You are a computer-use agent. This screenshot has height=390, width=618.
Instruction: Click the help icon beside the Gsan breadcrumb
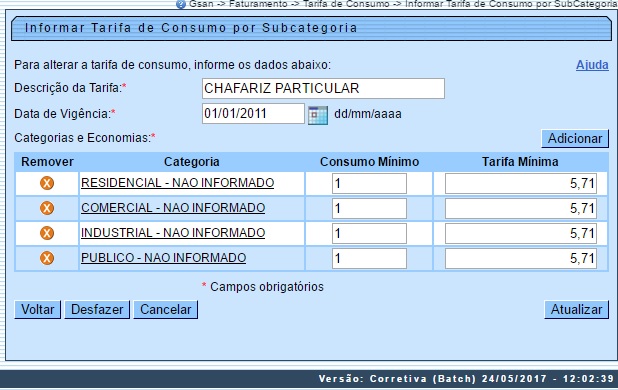click(x=181, y=4)
